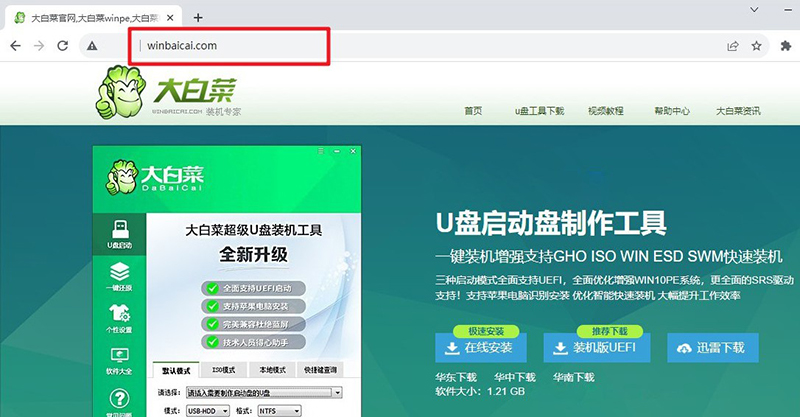Open a new browser tab
Image resolution: width=800 pixels, height=417 pixels.
[x=198, y=17]
